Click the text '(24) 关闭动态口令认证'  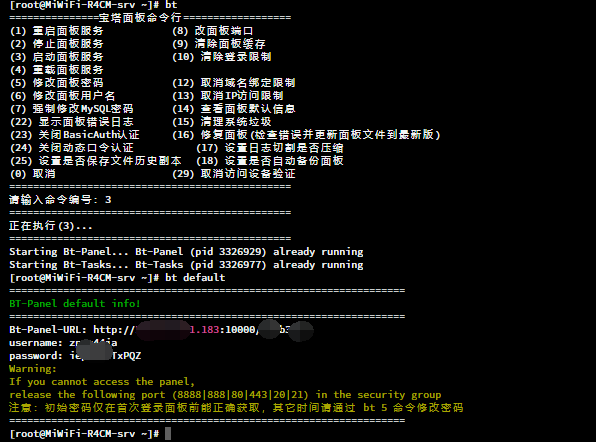click(x=71, y=148)
